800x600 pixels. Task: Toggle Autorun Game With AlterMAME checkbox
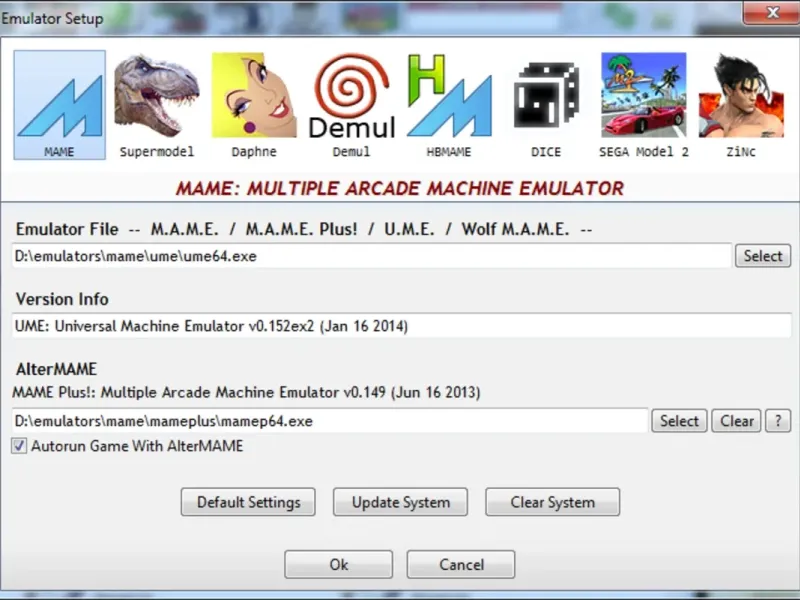19,446
